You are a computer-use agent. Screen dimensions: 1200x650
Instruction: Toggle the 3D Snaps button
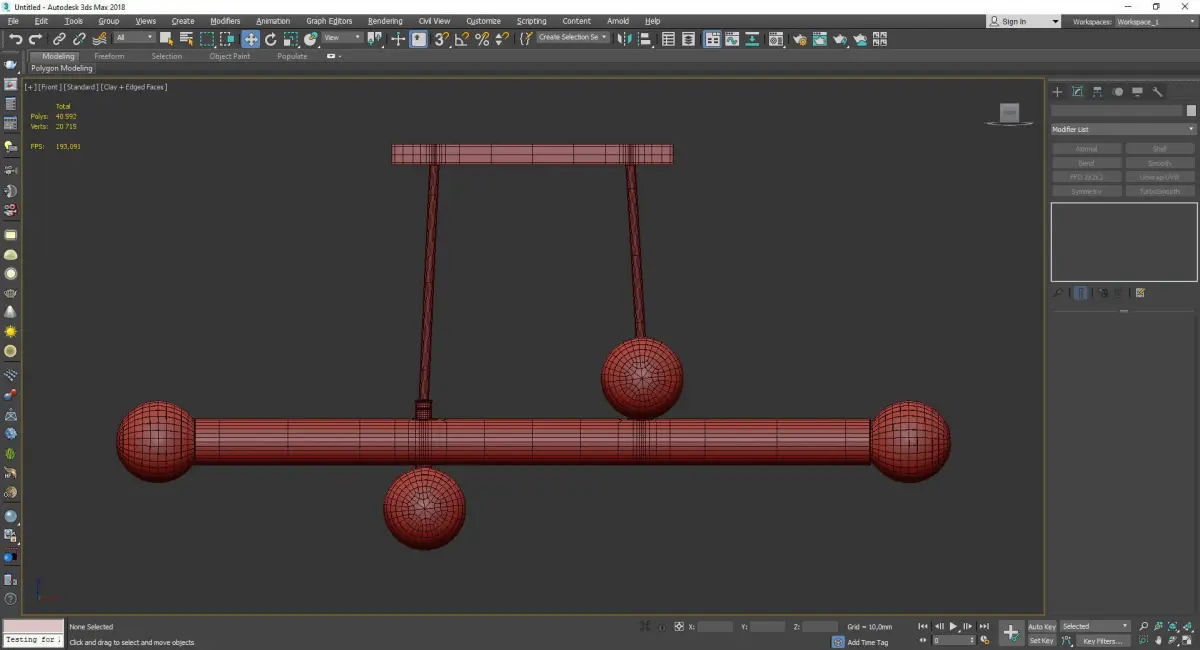(440, 39)
